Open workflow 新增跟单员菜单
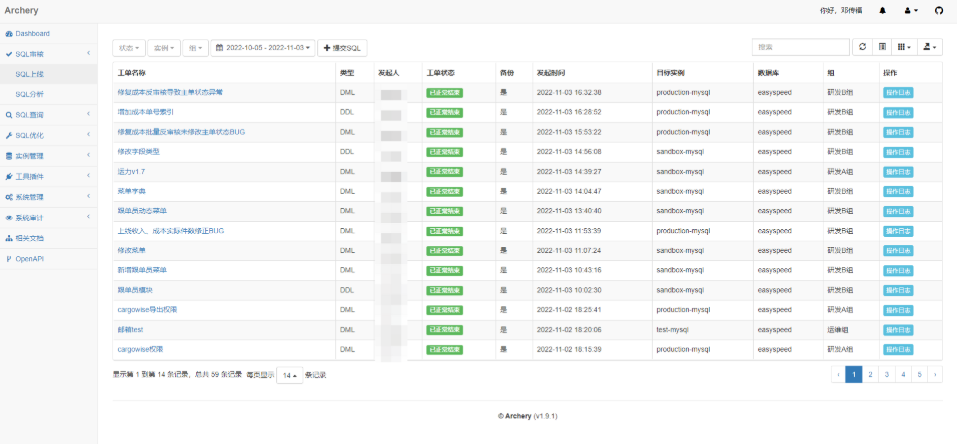 click(x=142, y=269)
